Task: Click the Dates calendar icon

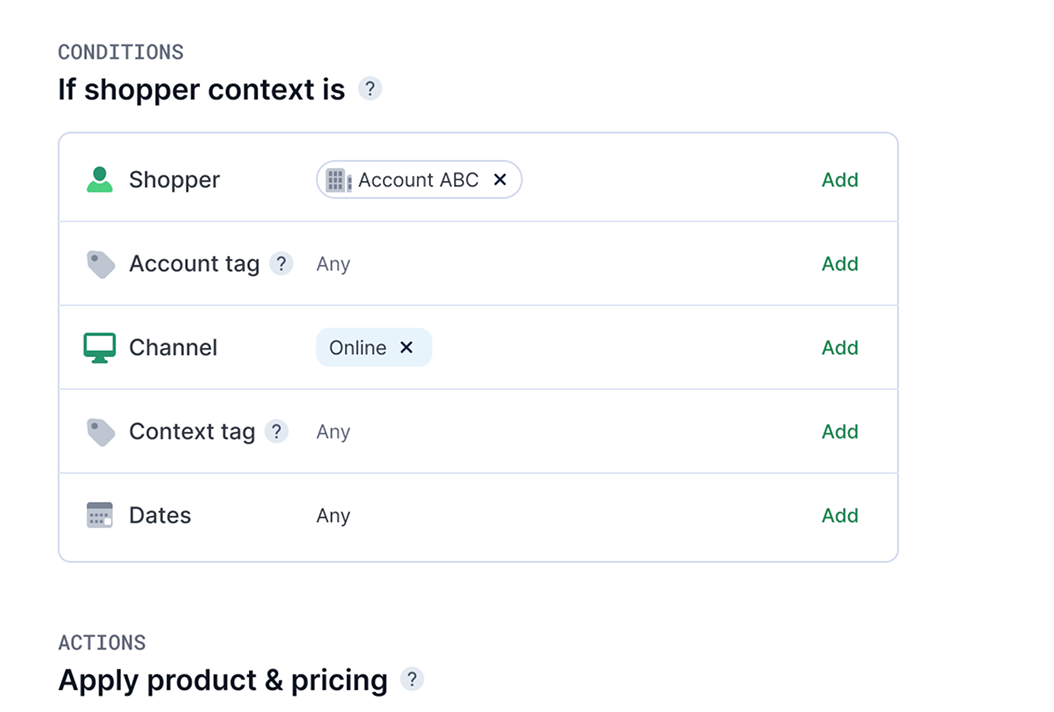Action: tap(100, 516)
